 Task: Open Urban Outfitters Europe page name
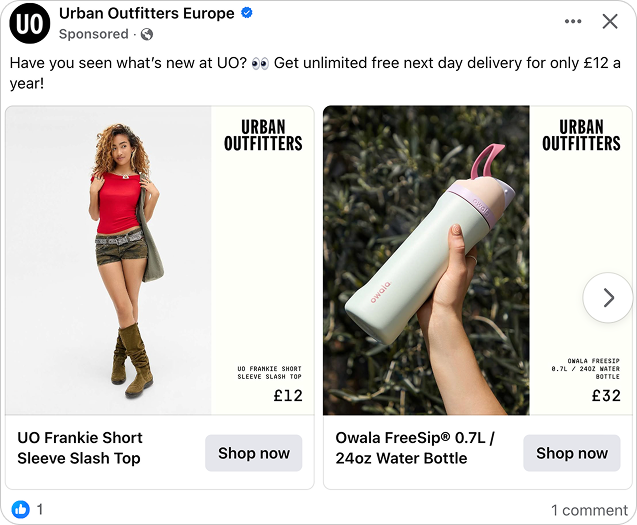pyautogui.click(x=147, y=13)
